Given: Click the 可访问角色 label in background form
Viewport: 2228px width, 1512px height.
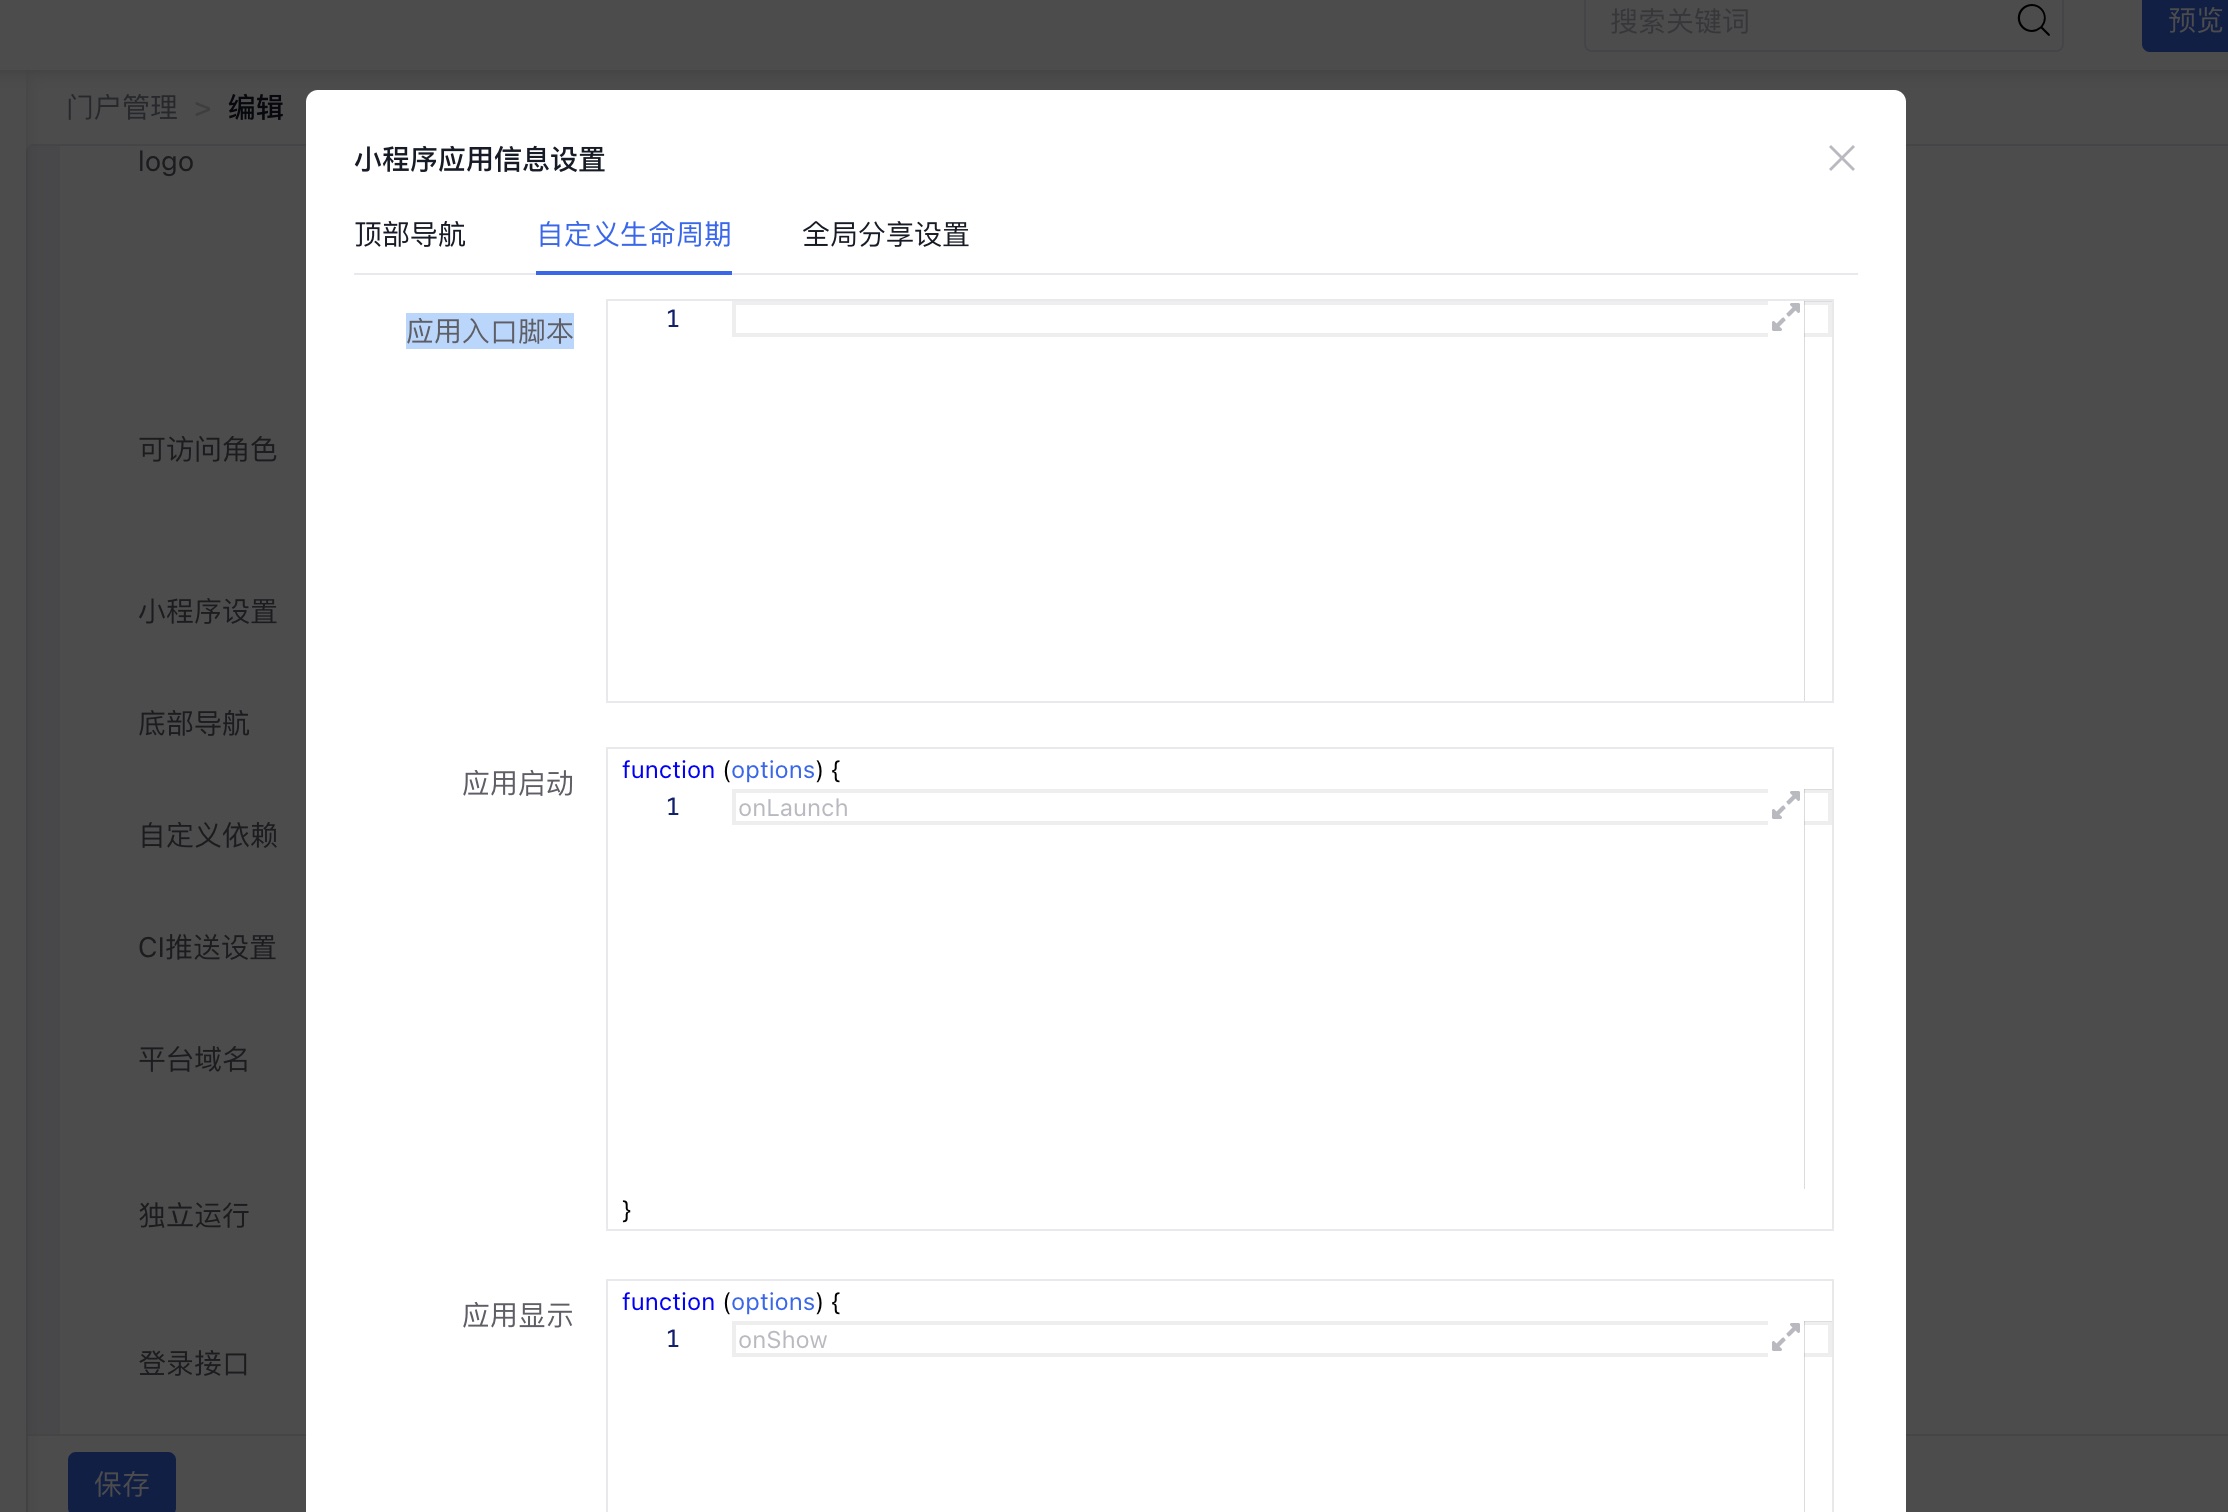Looking at the screenshot, I should coord(208,449).
